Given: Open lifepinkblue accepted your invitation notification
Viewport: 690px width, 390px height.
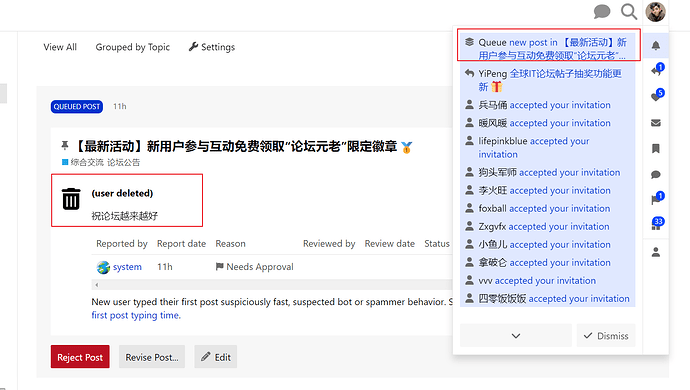Looking at the screenshot, I should 548,148.
